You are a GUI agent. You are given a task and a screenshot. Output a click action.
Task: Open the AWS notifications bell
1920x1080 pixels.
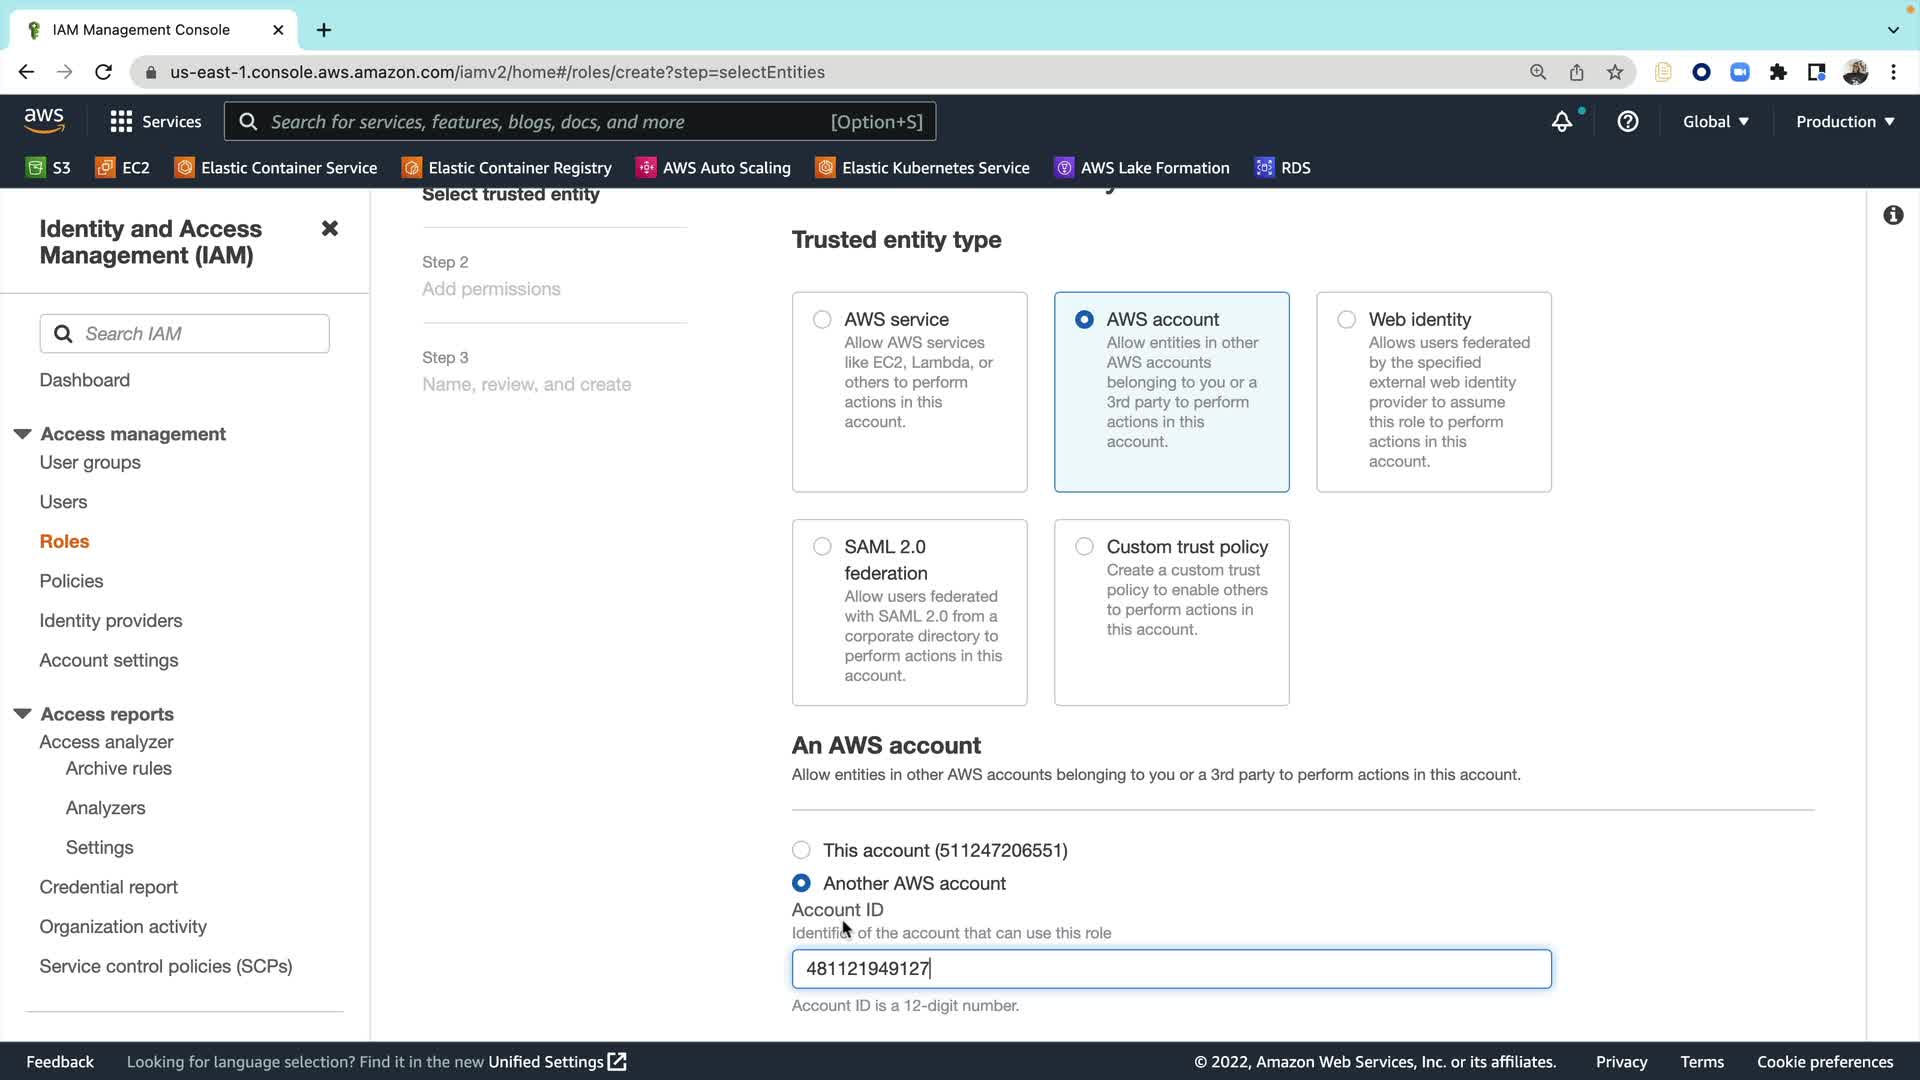pos(1561,122)
